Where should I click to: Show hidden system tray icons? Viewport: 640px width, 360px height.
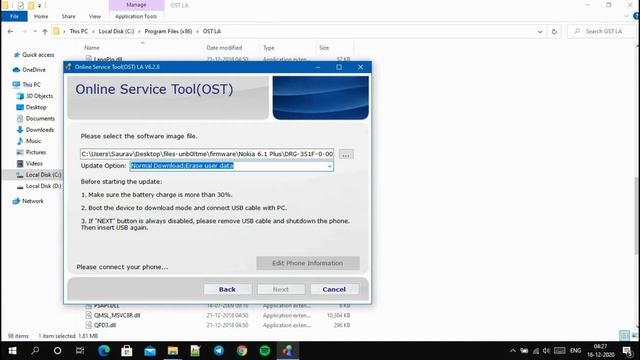point(513,351)
